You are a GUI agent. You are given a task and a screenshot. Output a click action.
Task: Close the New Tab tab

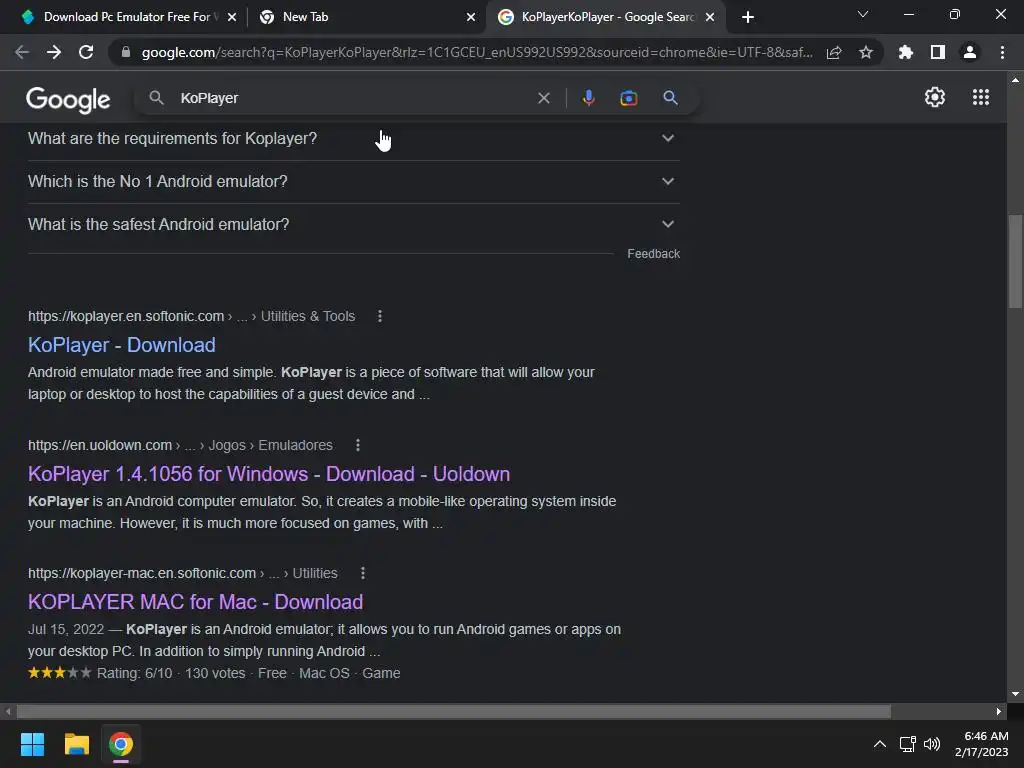(471, 17)
